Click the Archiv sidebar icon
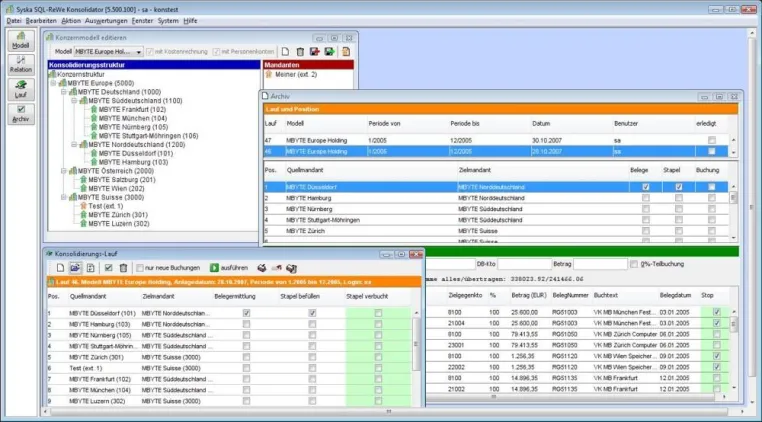Screen dimensions: 762x422 point(21,114)
